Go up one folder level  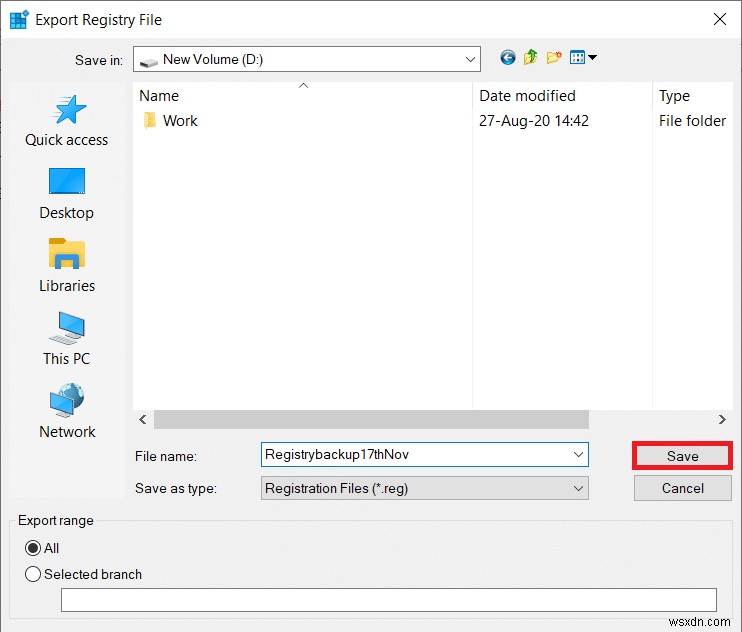530,58
